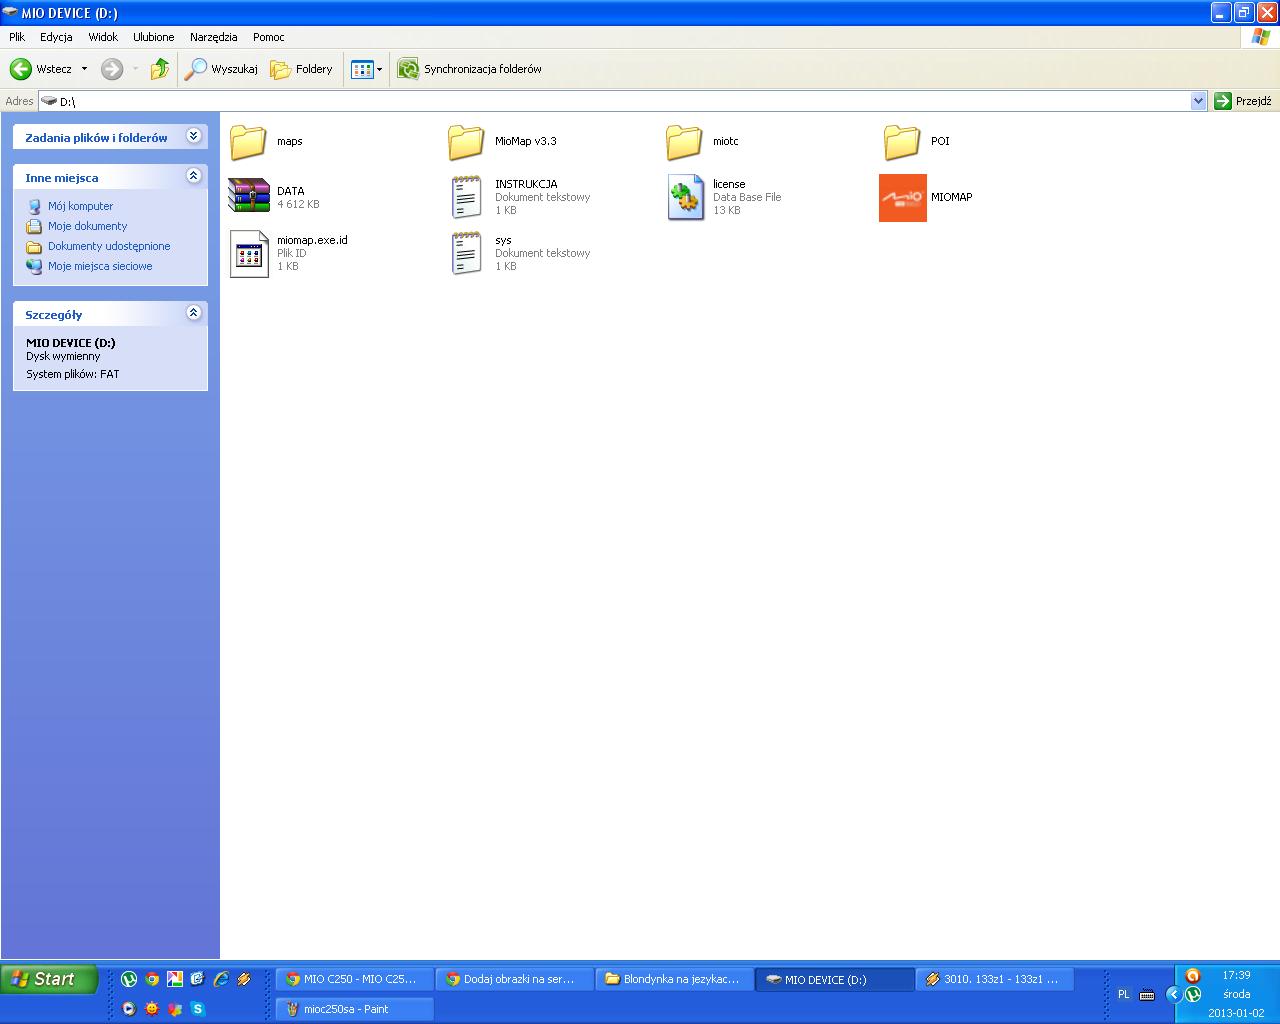Launch Picasa from quick launch

(175, 980)
